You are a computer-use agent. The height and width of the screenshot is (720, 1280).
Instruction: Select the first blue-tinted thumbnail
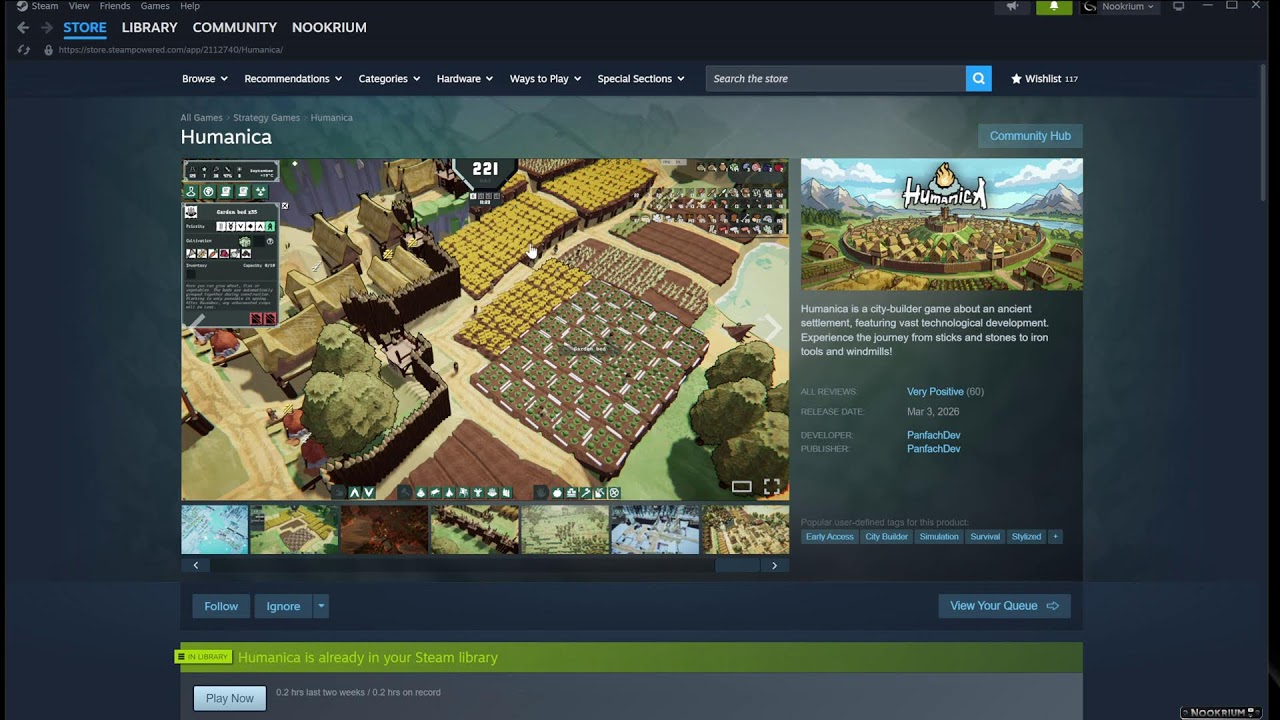(214, 529)
